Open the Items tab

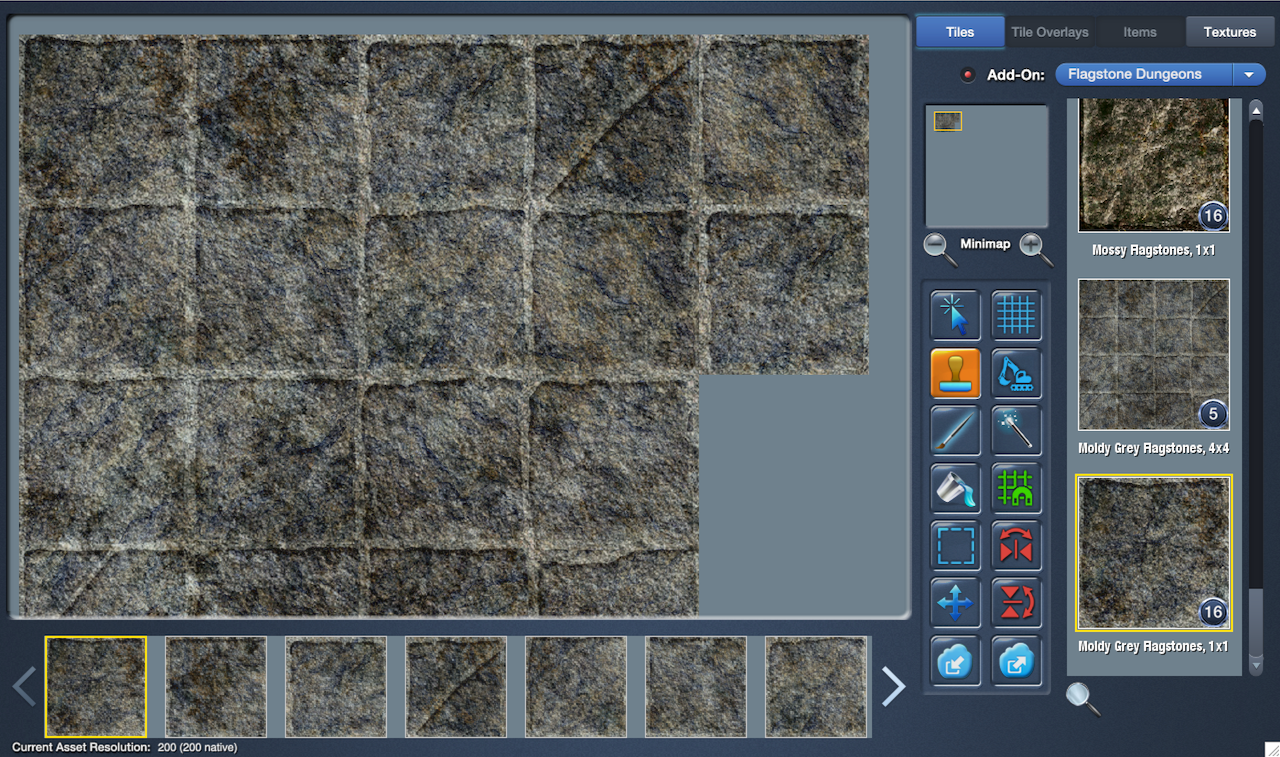coord(1139,32)
